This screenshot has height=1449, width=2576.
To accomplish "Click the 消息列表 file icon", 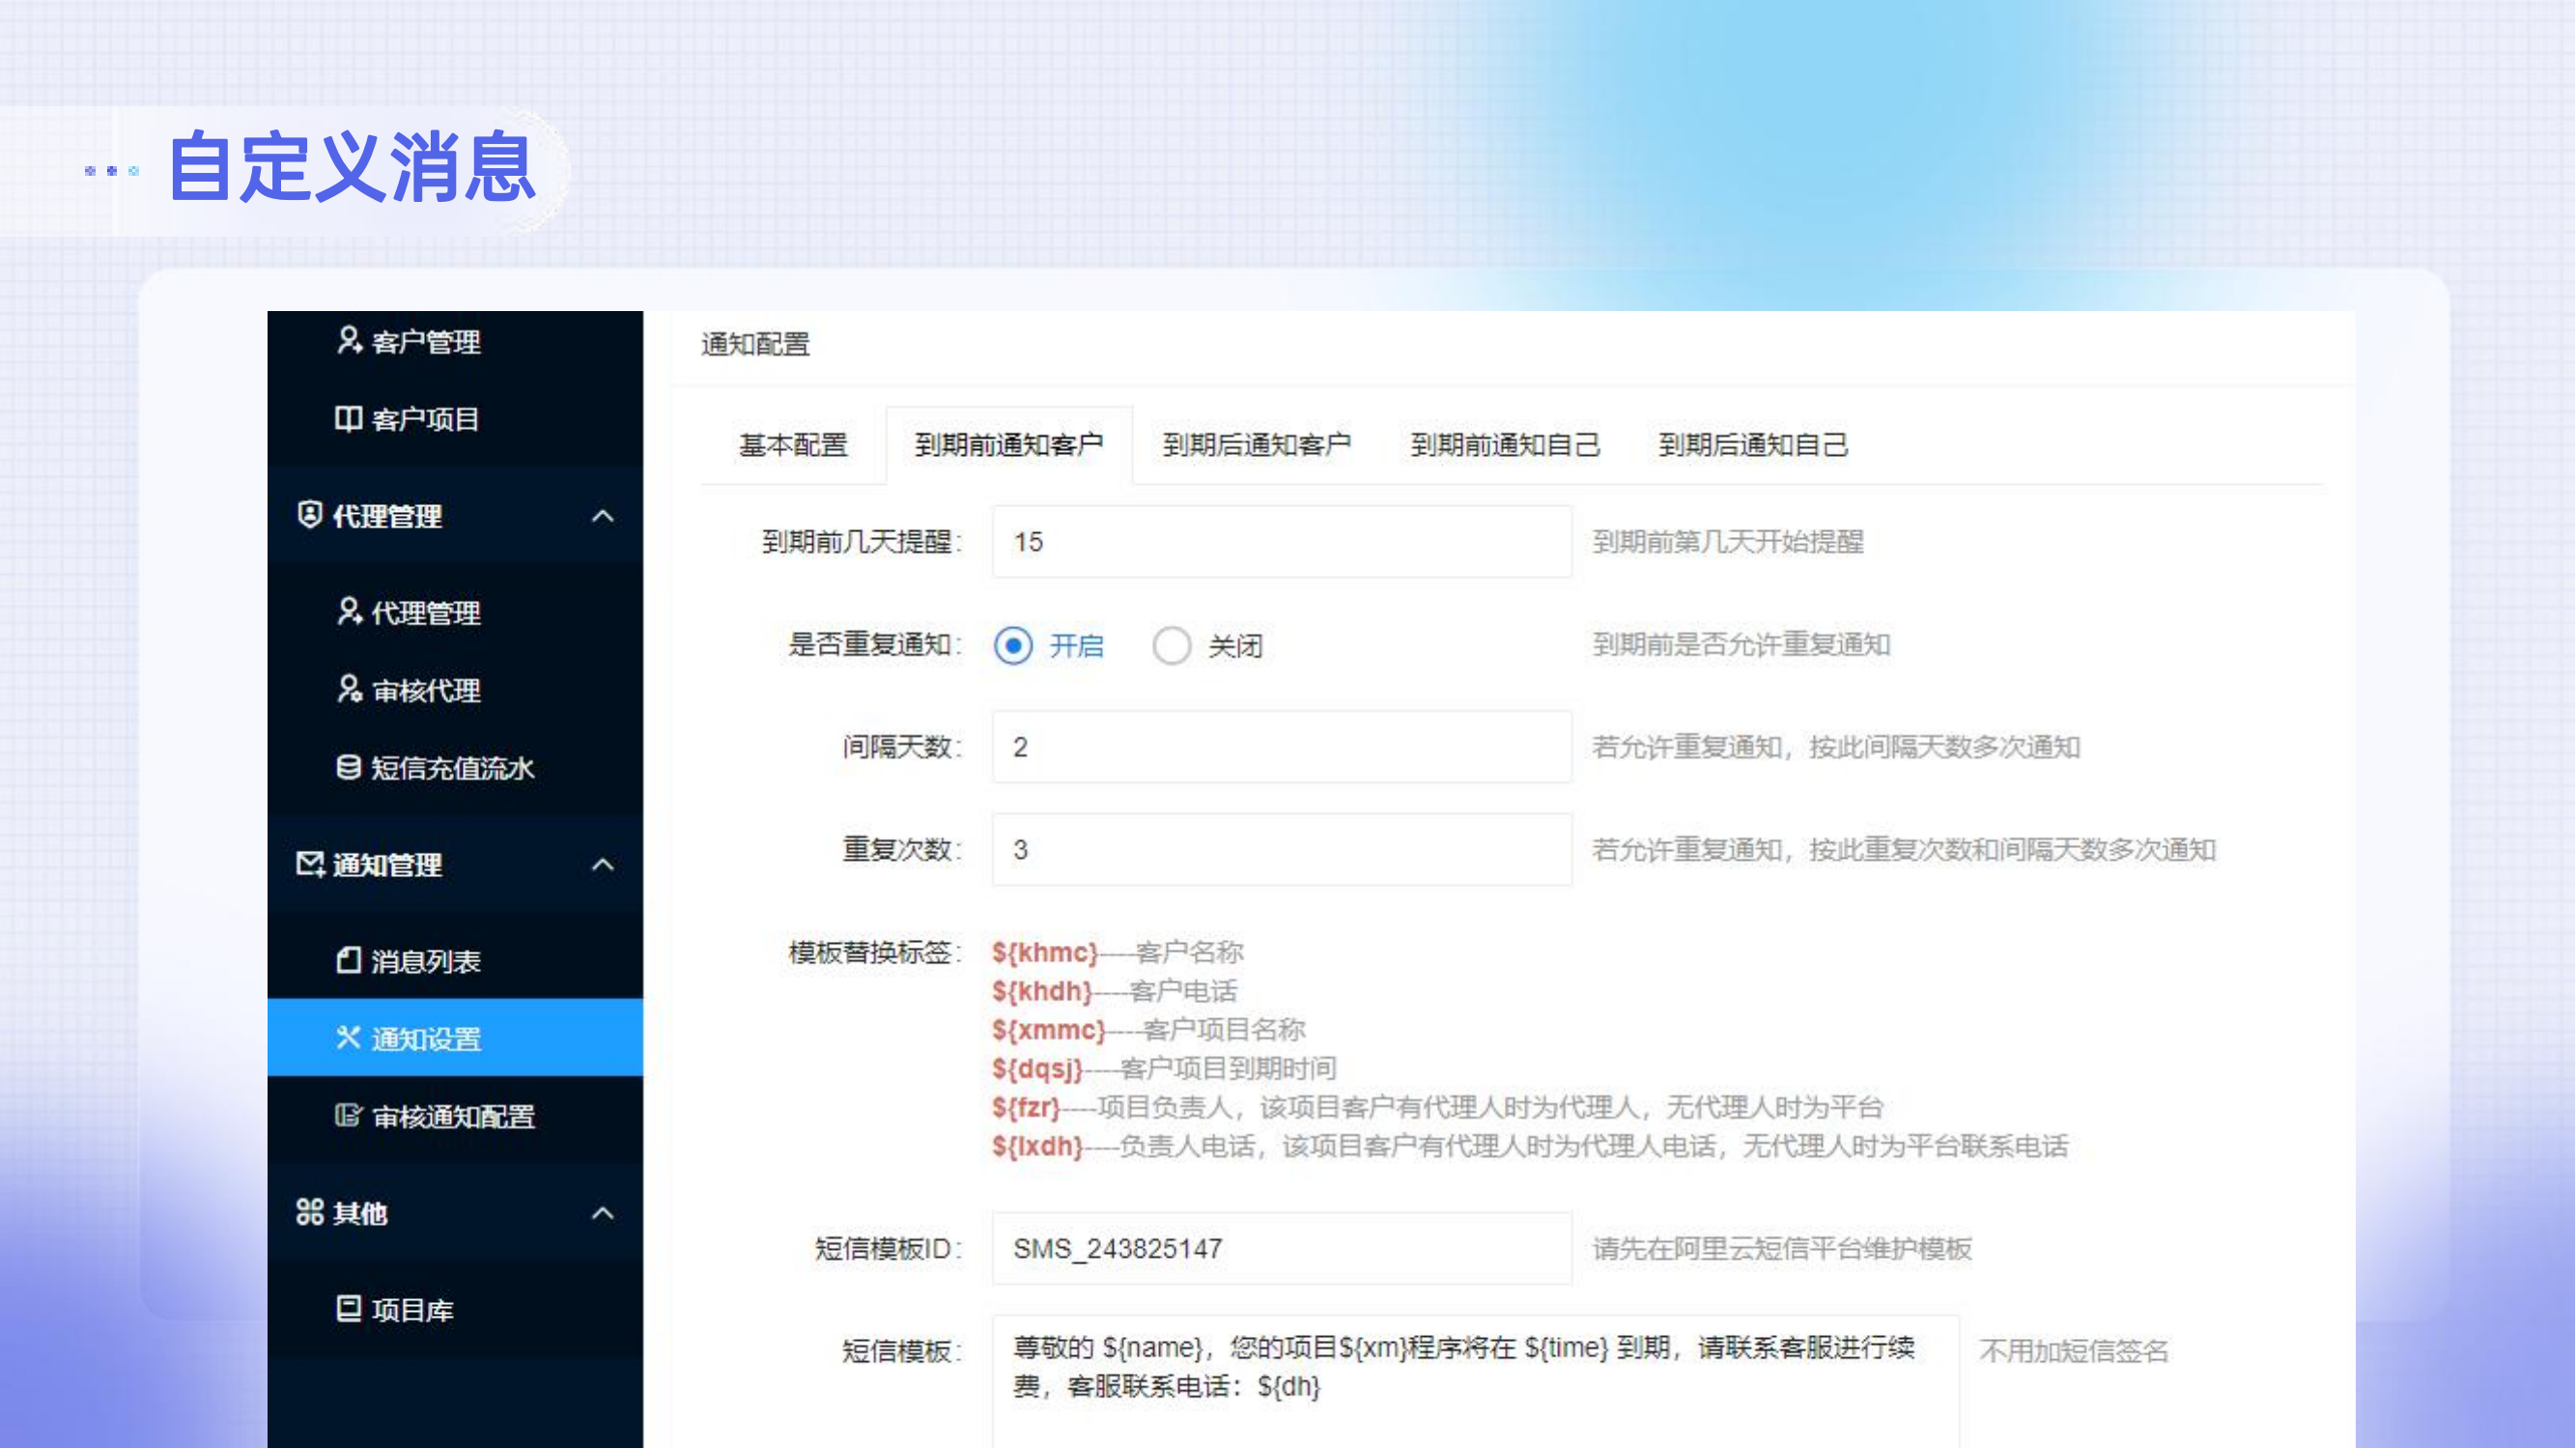I will point(348,961).
